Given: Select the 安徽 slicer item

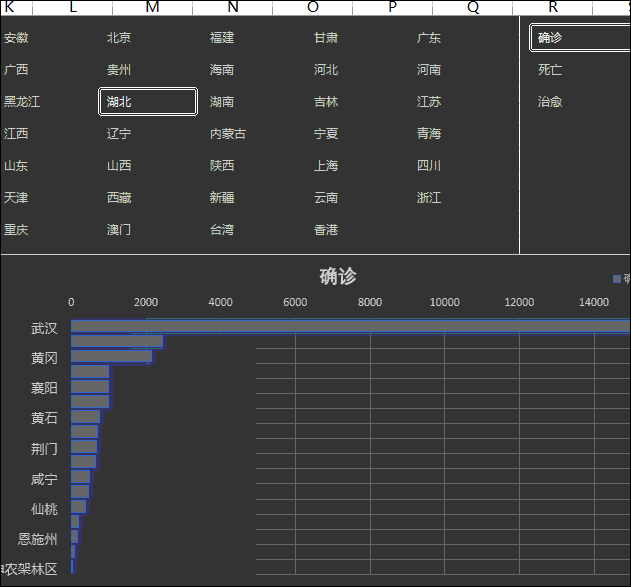Looking at the screenshot, I should (x=16, y=38).
